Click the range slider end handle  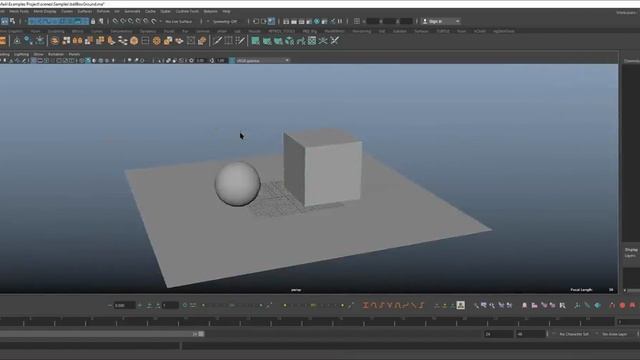point(201,334)
